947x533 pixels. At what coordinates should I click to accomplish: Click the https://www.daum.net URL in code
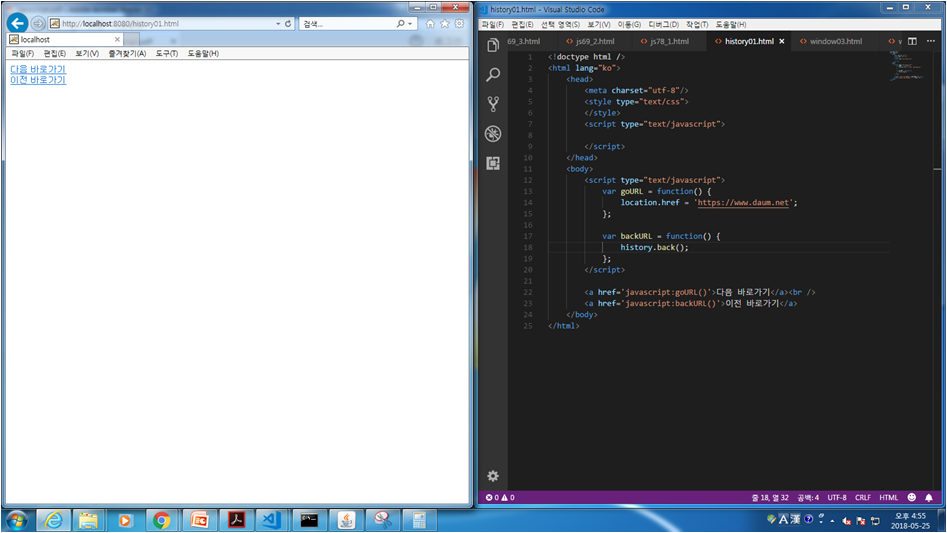[x=743, y=203]
